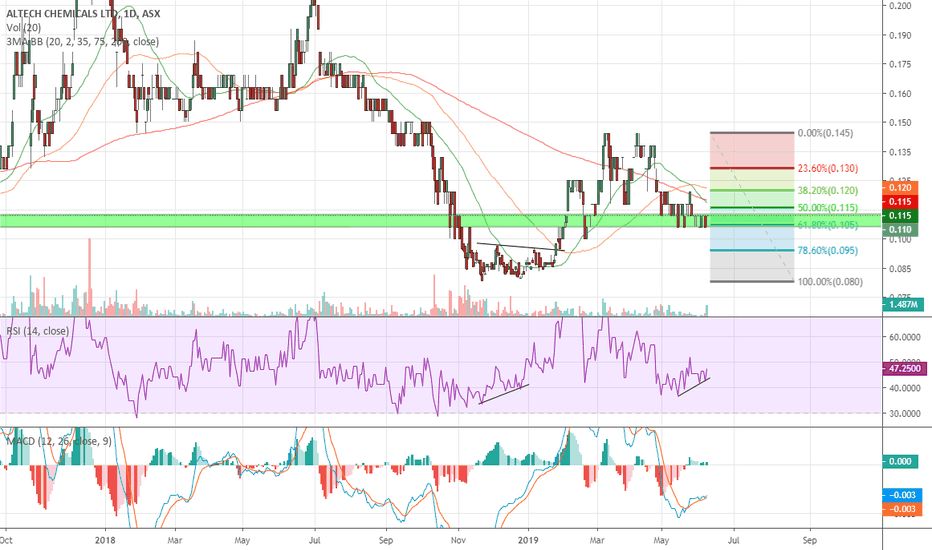Select the RSI trendline under May readings
This screenshot has width=932, height=550.
pos(694,387)
